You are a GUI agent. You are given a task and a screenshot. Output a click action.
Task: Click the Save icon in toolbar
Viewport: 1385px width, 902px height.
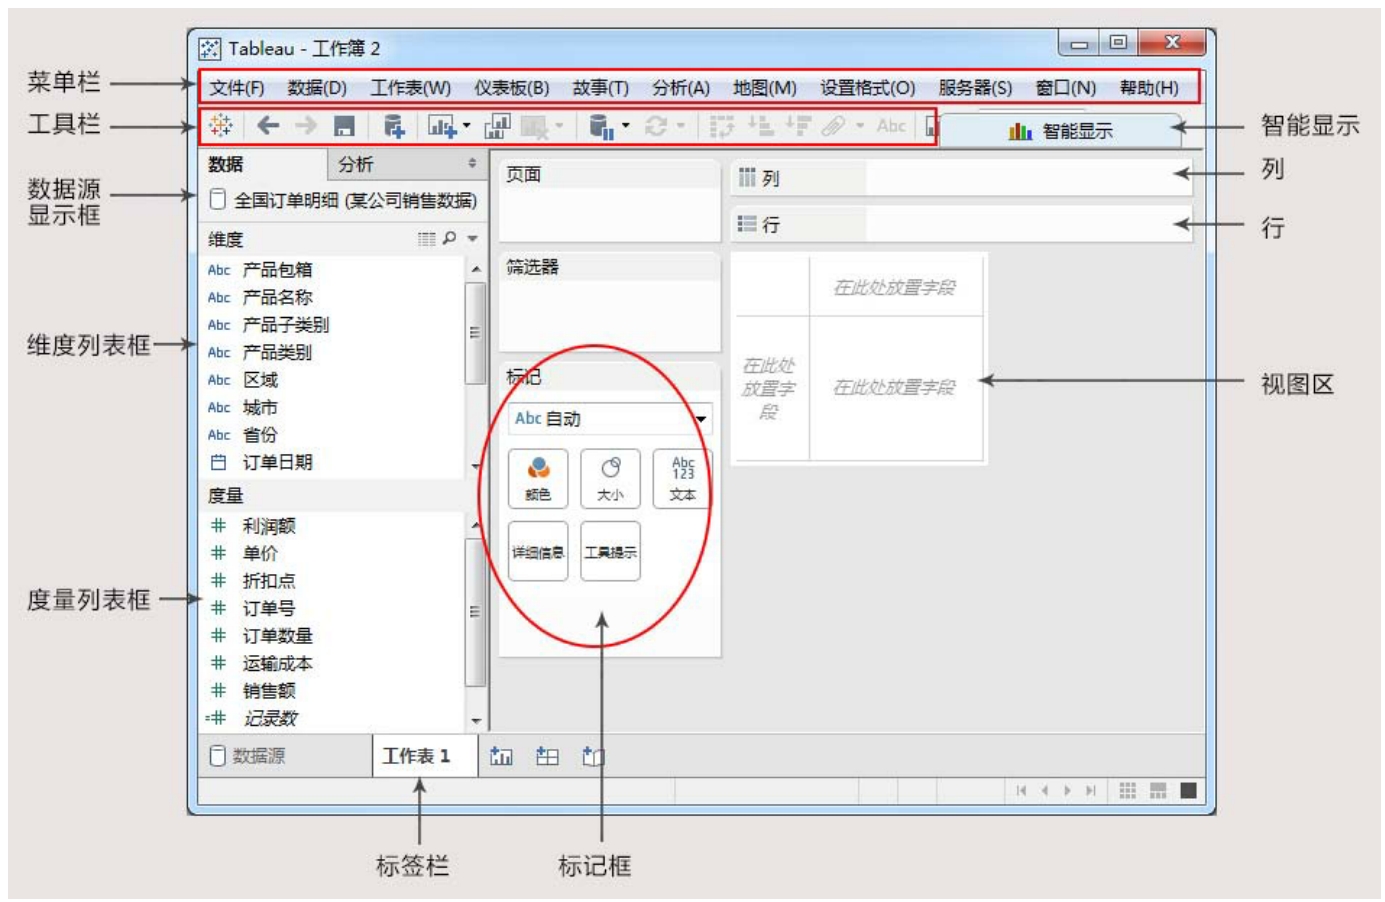tap(344, 126)
